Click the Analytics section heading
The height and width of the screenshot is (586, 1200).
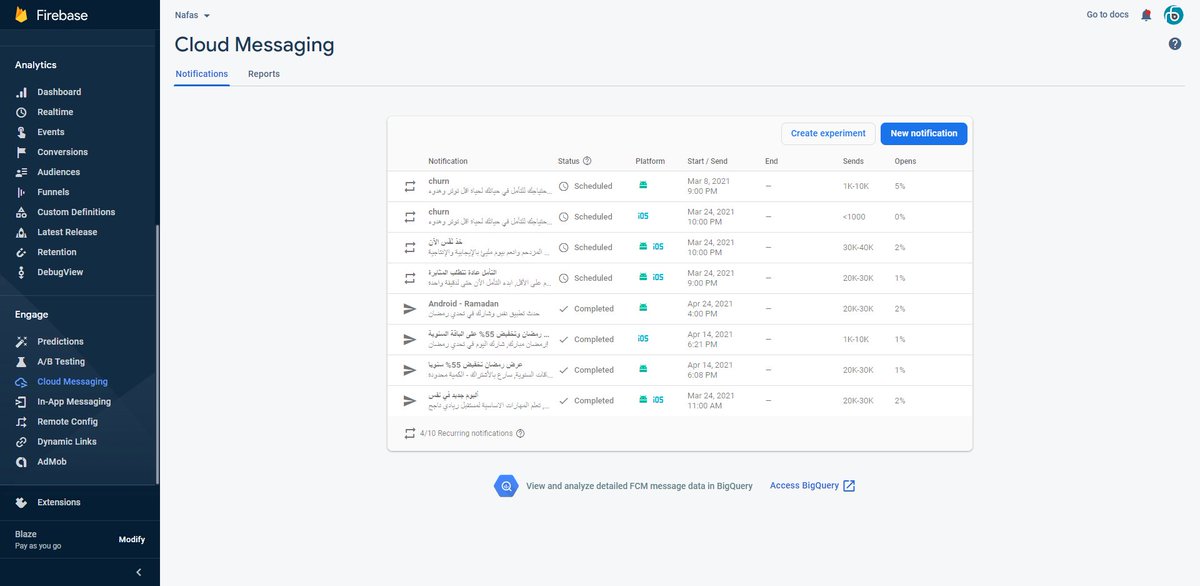click(x=36, y=65)
